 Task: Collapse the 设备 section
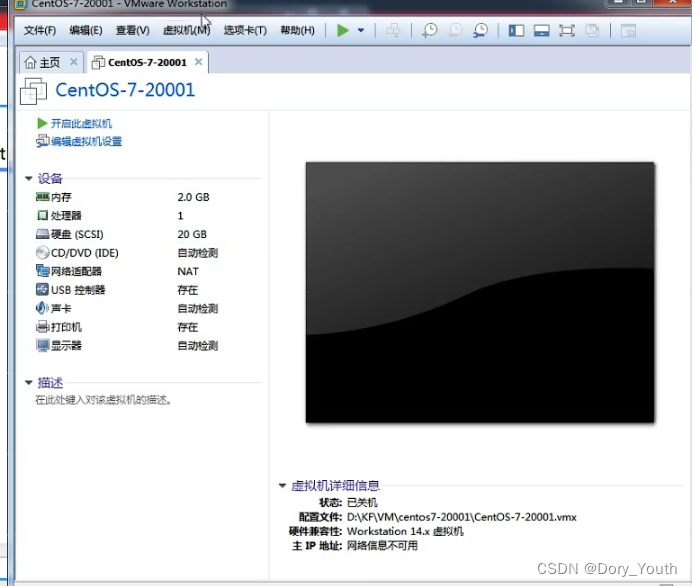coord(29,178)
